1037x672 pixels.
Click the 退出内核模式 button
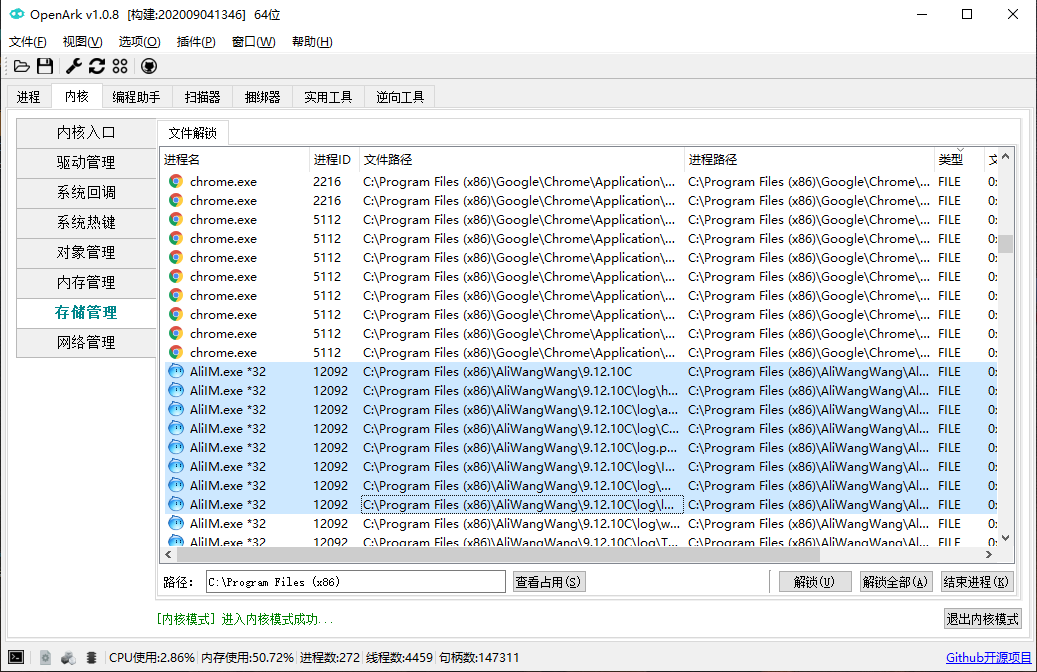click(x=982, y=619)
